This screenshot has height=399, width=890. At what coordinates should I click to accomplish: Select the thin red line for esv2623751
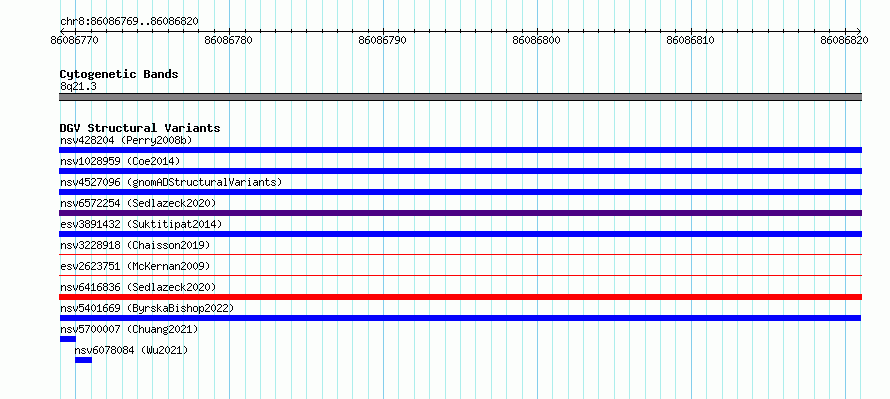coord(460,276)
